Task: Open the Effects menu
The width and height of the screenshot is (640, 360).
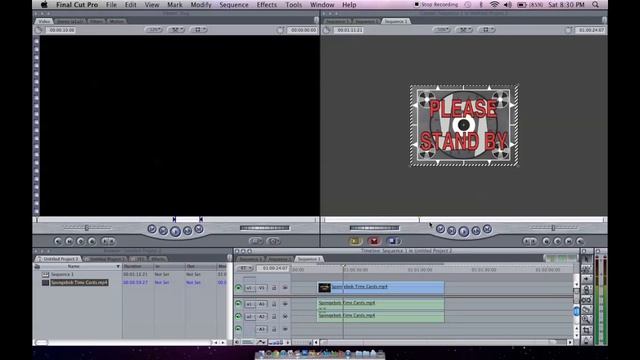Action: (x=267, y=5)
